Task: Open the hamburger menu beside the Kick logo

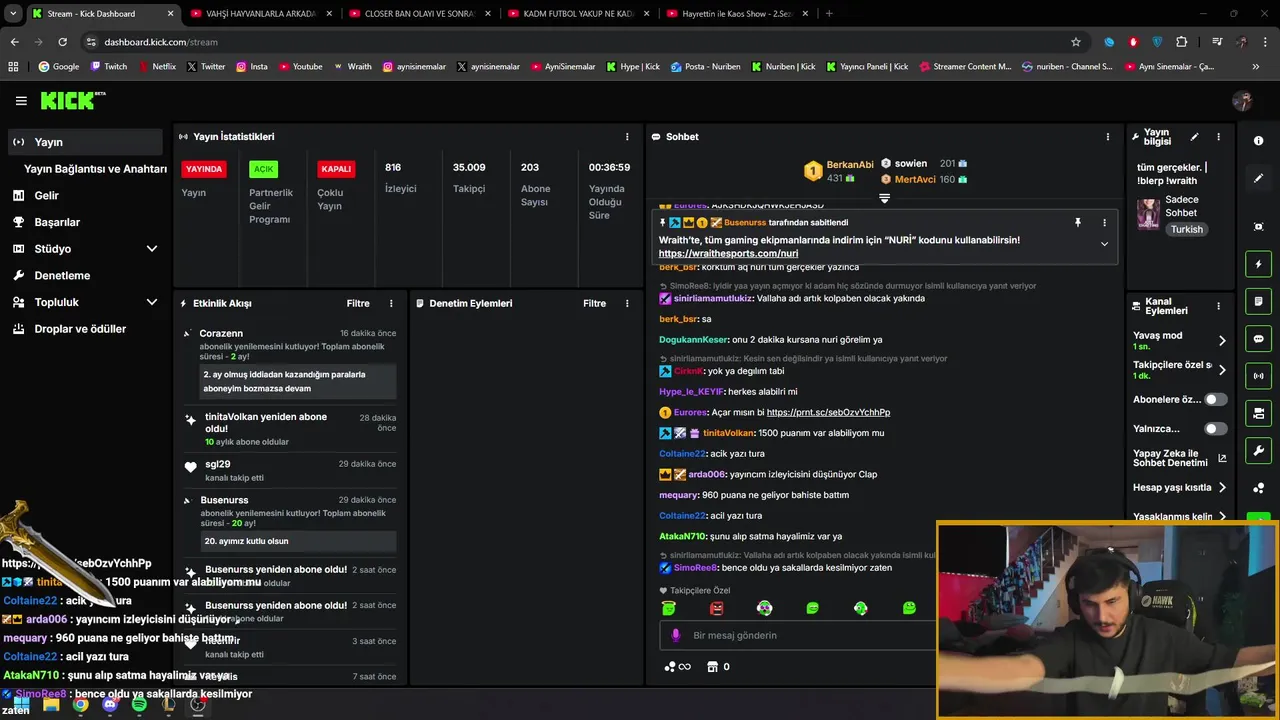Action: pos(21,101)
